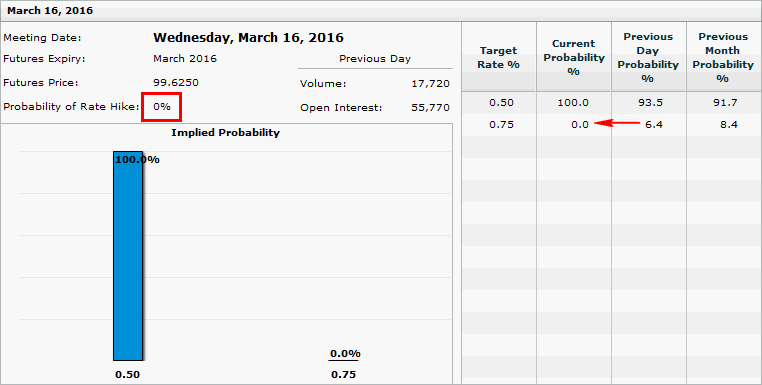Select the open interest value 55,770
The width and height of the screenshot is (762, 385).
(431, 107)
